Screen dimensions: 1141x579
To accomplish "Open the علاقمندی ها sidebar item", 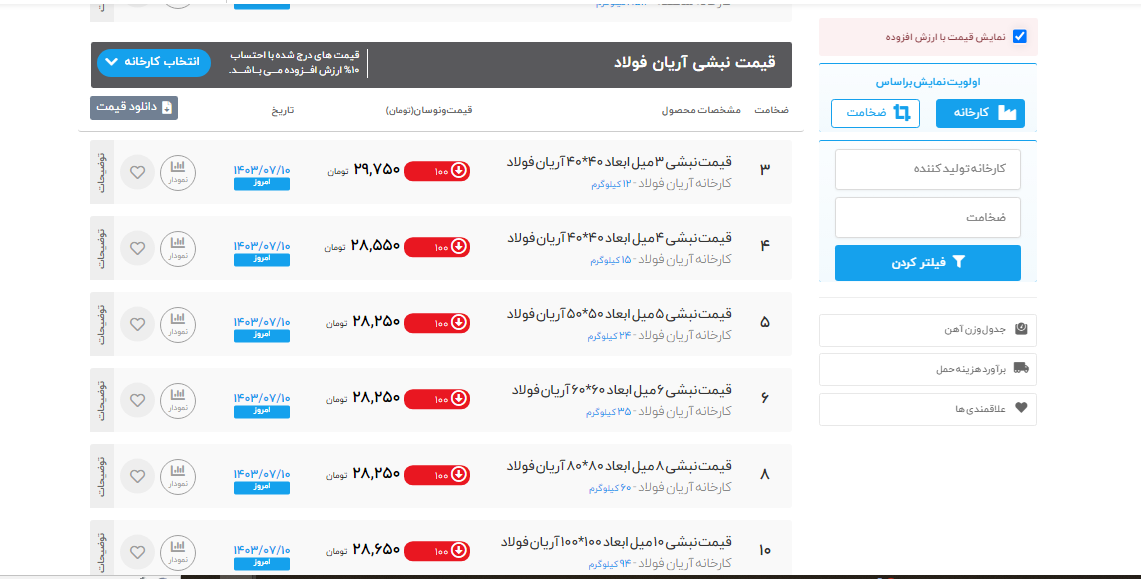I will tap(927, 409).
